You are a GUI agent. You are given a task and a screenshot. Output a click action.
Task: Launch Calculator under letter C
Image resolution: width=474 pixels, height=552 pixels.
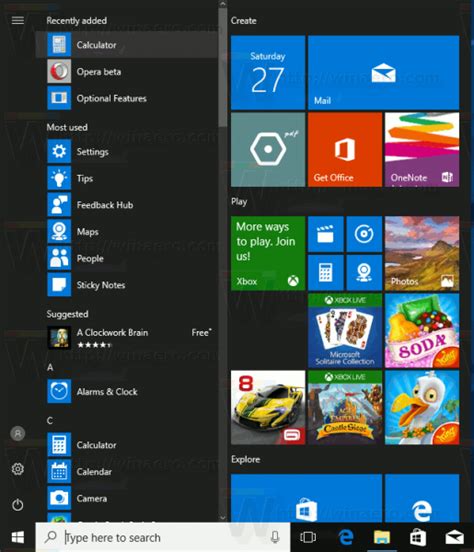127,445
